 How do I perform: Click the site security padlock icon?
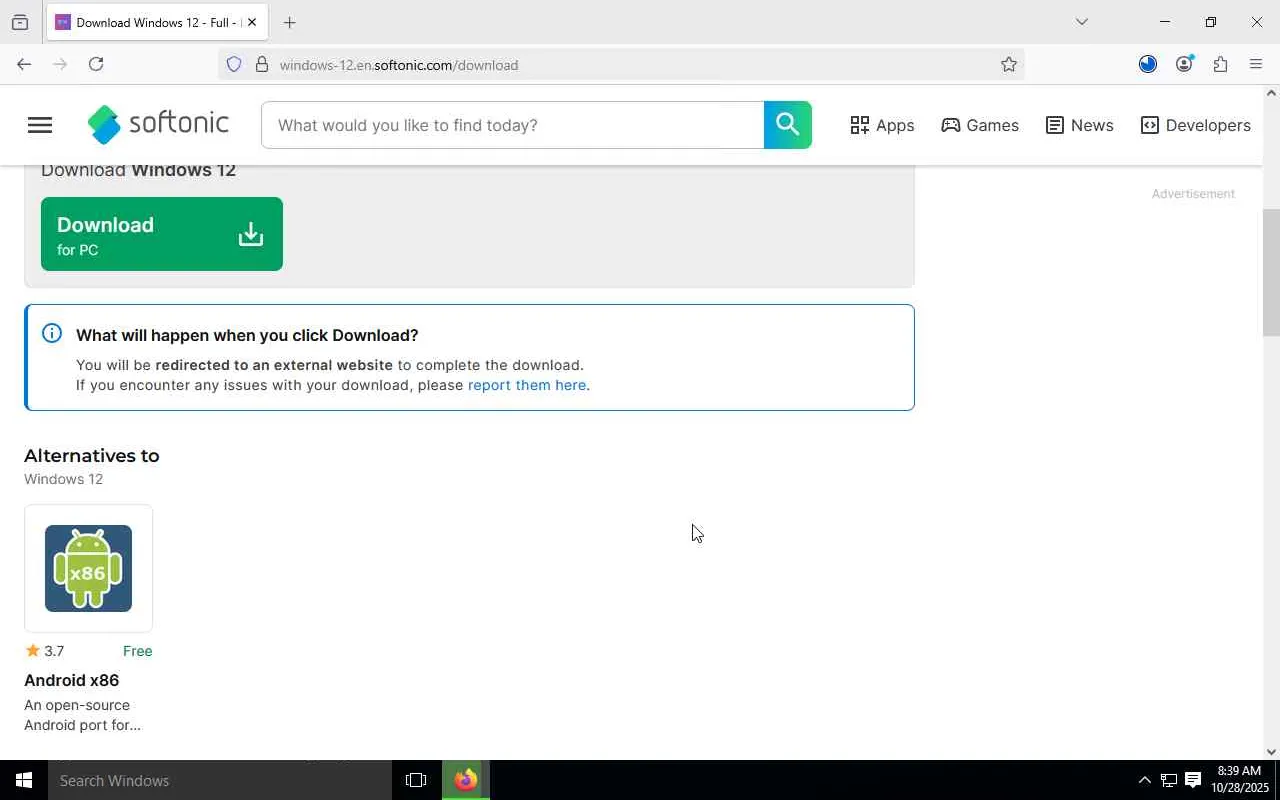pos(262,64)
